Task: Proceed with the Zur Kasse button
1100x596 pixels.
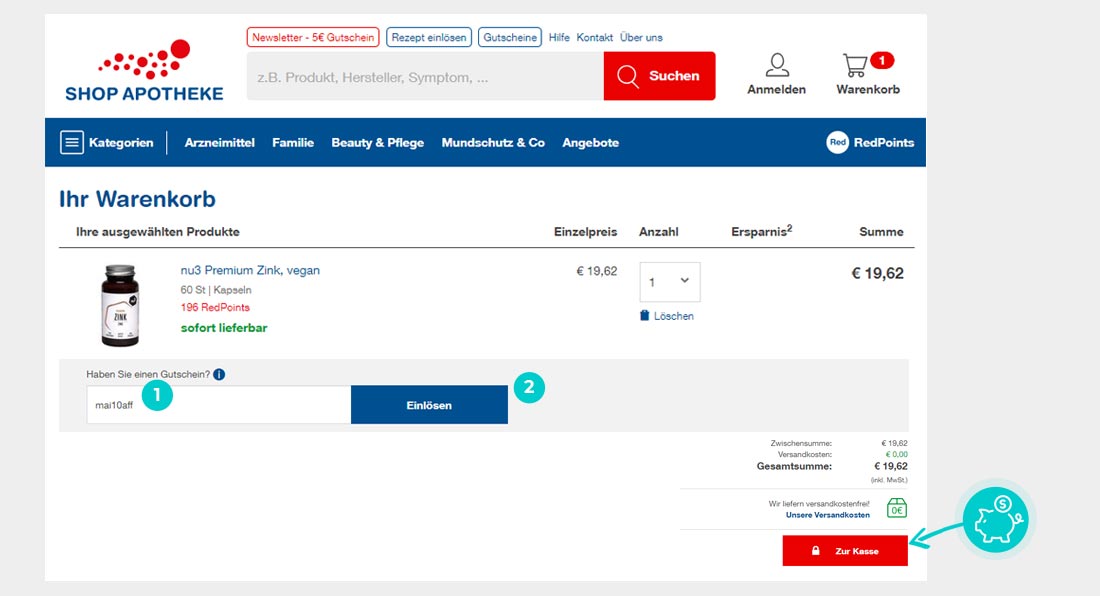Action: tap(845, 550)
